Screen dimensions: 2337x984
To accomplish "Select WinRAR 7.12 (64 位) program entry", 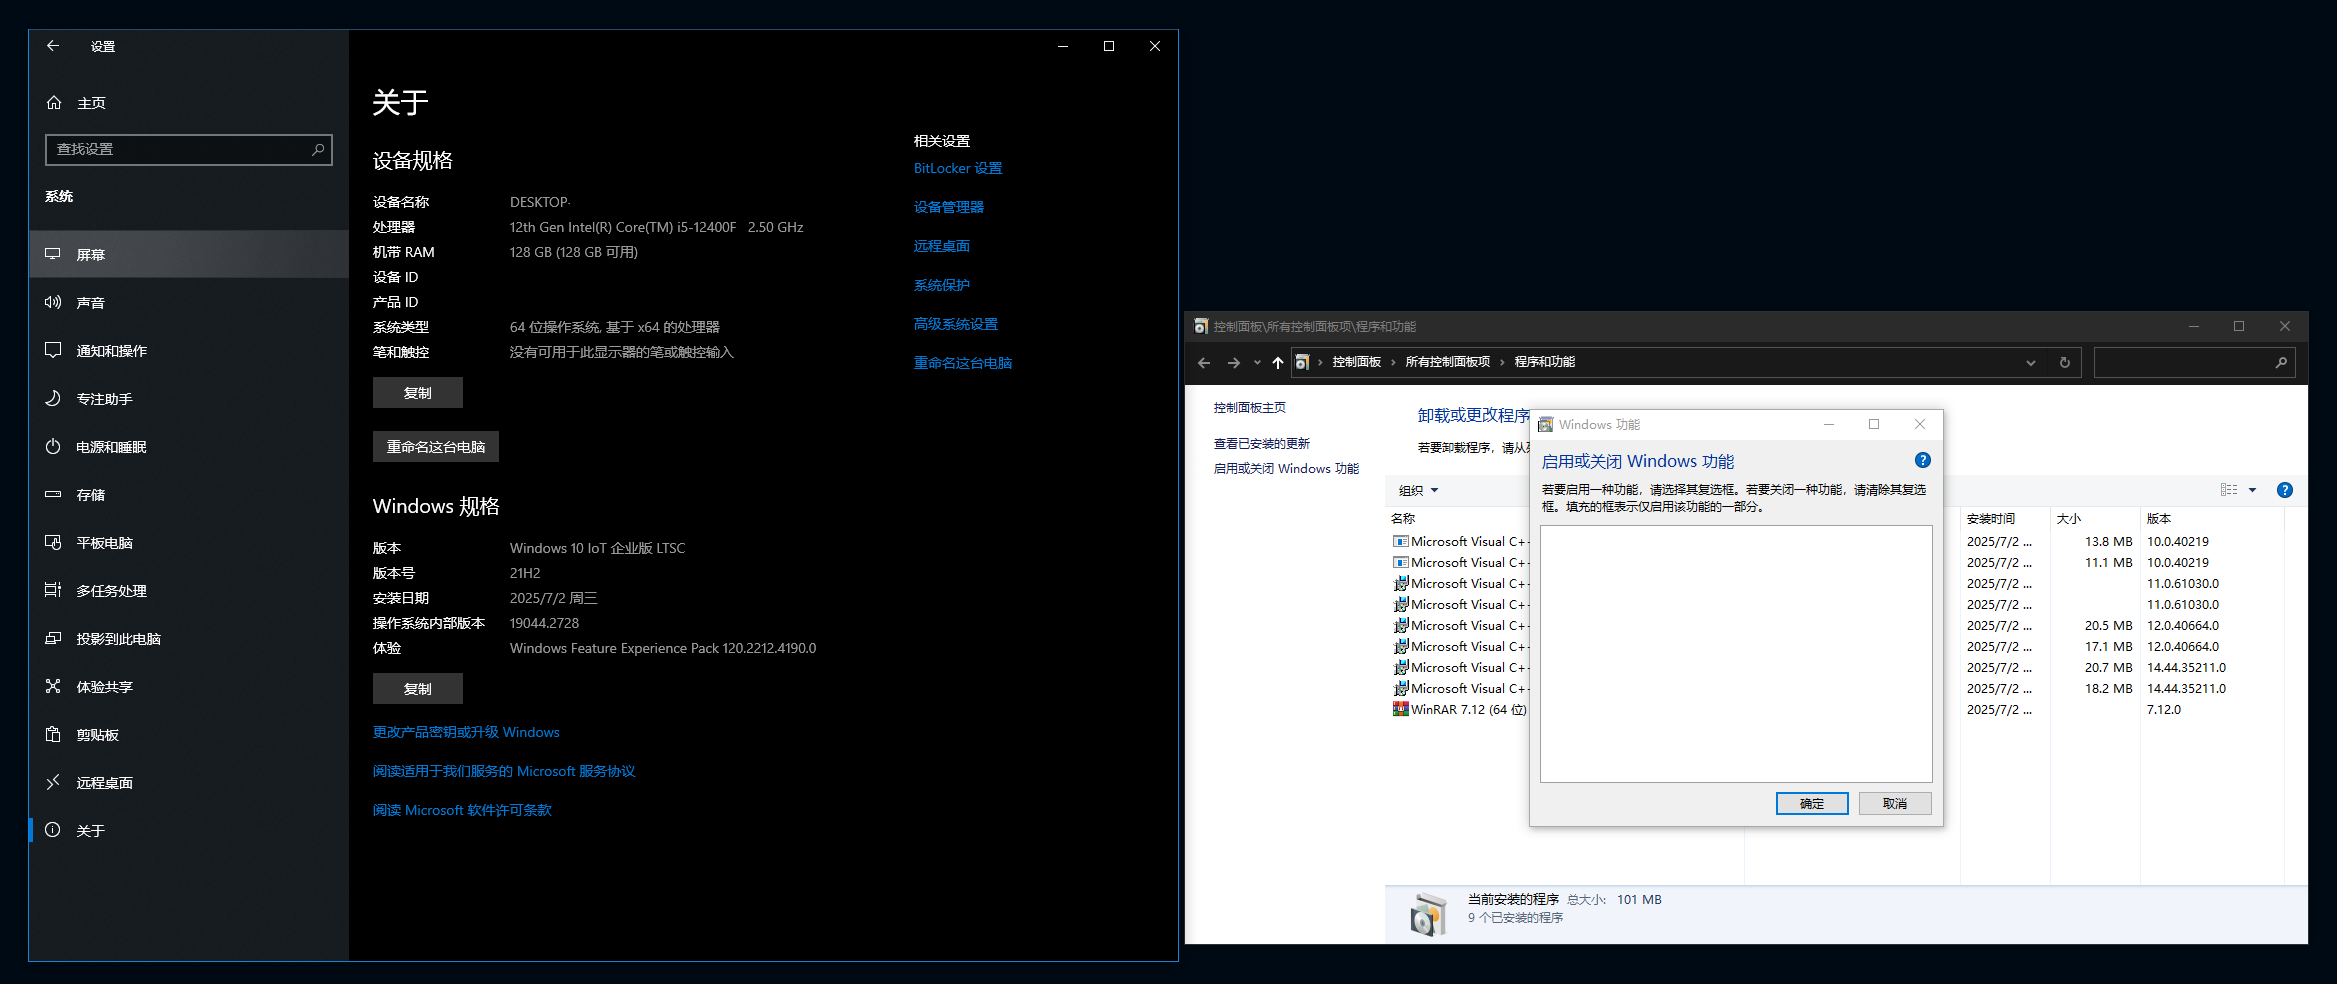I will pos(1460,710).
